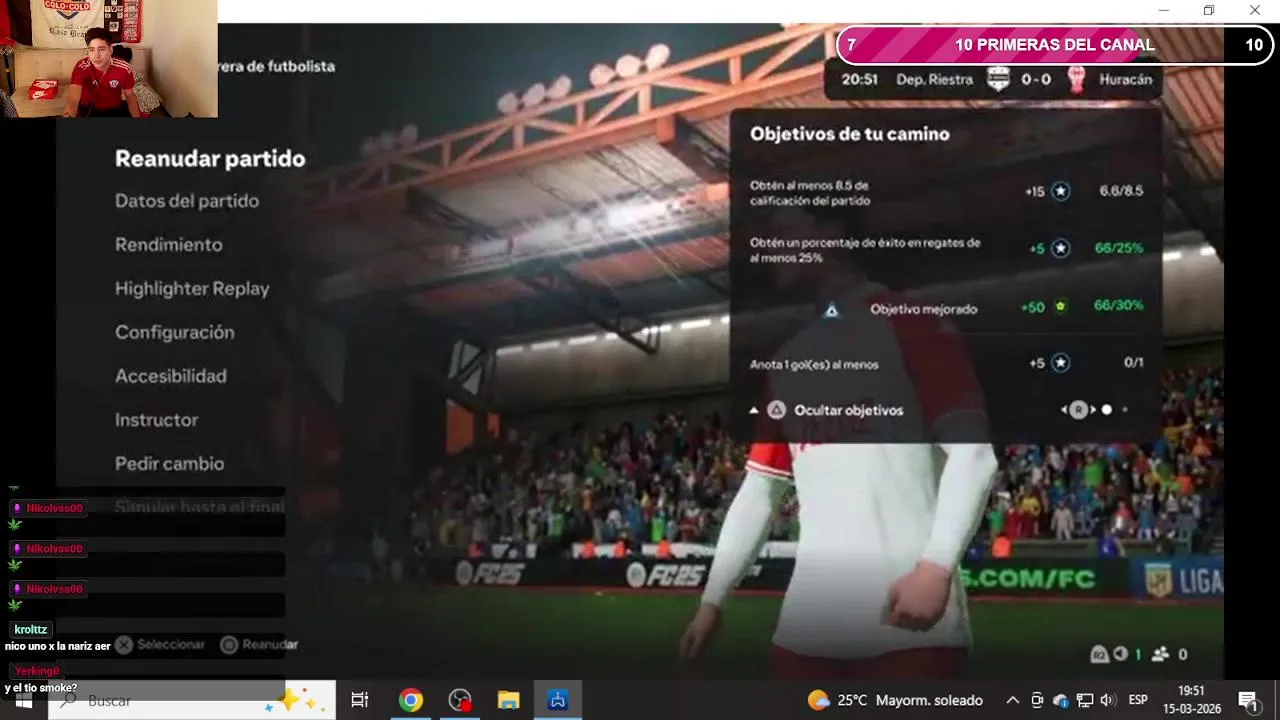Viewport: 1280px width, 720px height.
Task: Click the streamer webcam thumbnail
Action: 108,59
